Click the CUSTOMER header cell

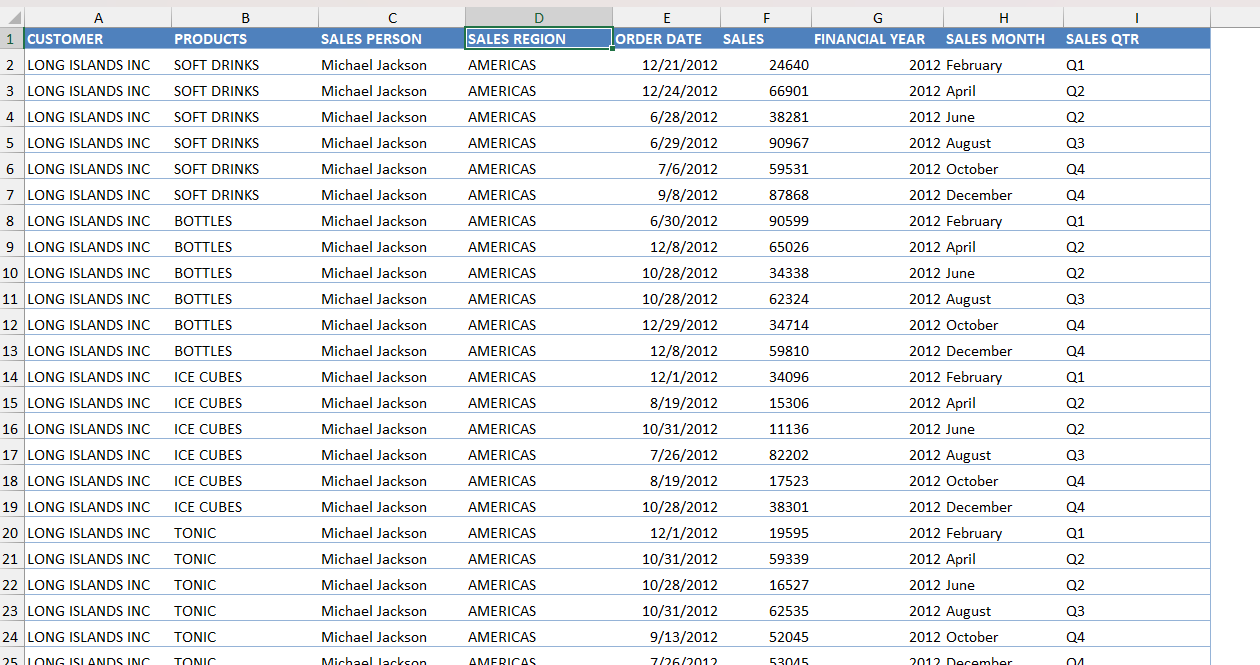pyautogui.click(x=98, y=39)
